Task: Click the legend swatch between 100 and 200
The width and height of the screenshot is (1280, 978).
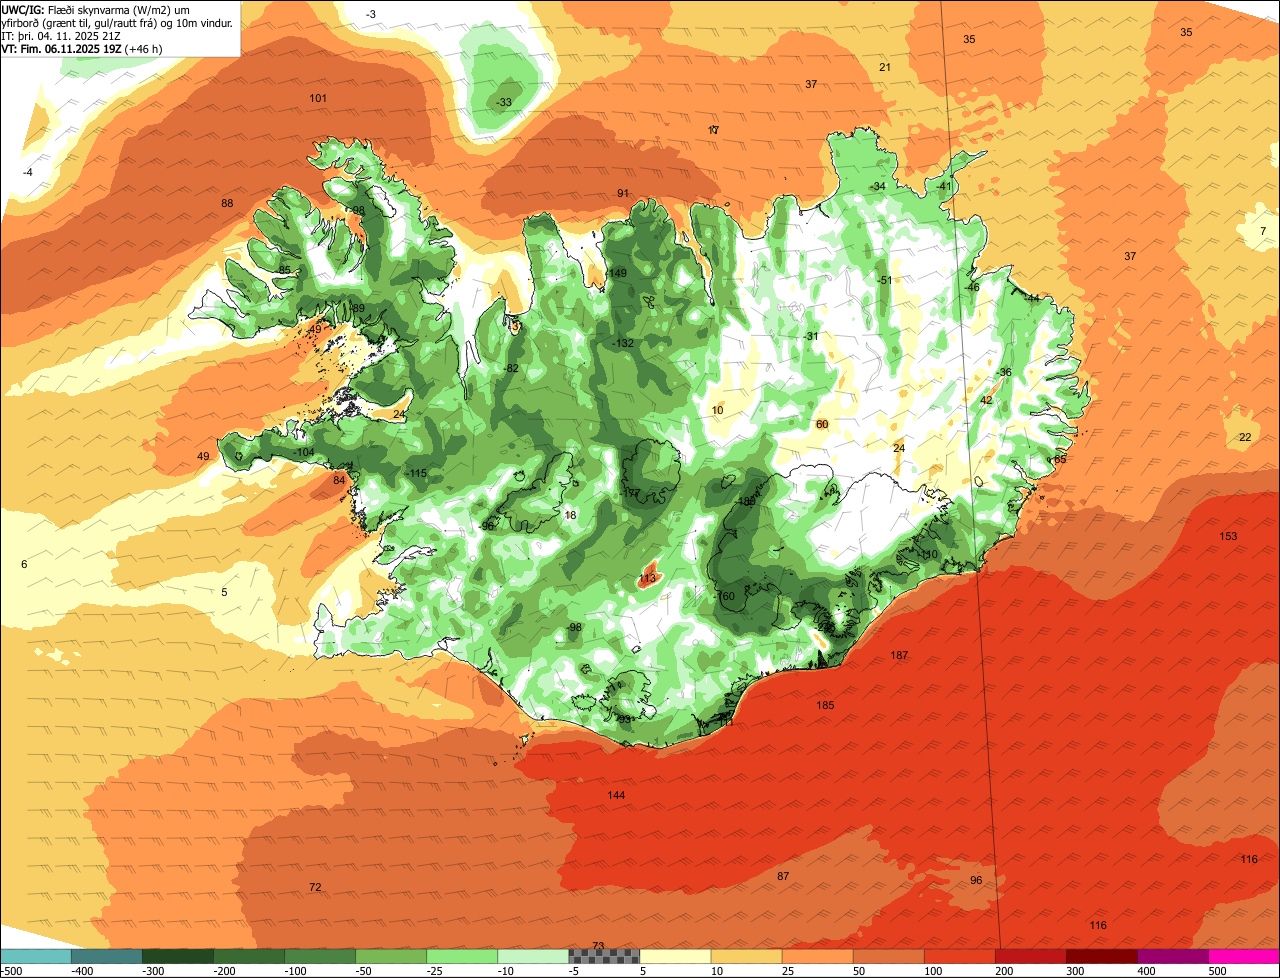Action: coord(960,956)
